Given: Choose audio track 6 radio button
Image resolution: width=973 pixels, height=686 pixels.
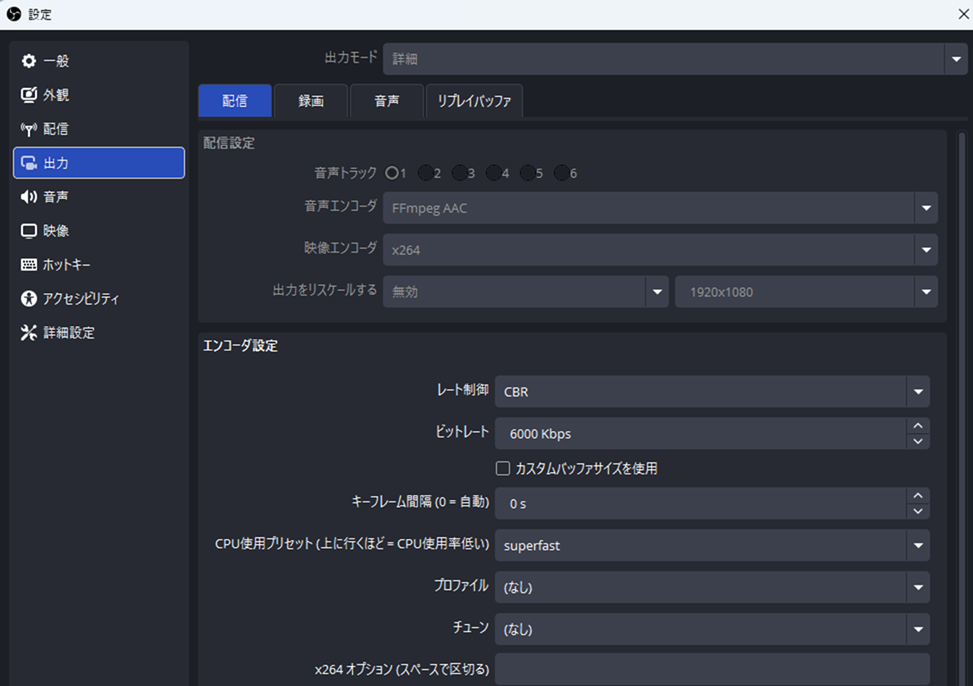Looking at the screenshot, I should coord(561,173).
